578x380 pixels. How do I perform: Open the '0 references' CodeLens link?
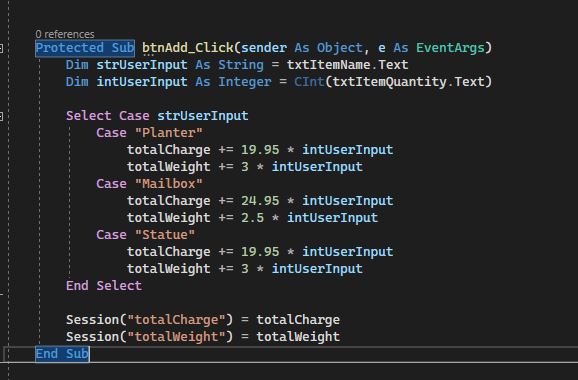coord(65,34)
